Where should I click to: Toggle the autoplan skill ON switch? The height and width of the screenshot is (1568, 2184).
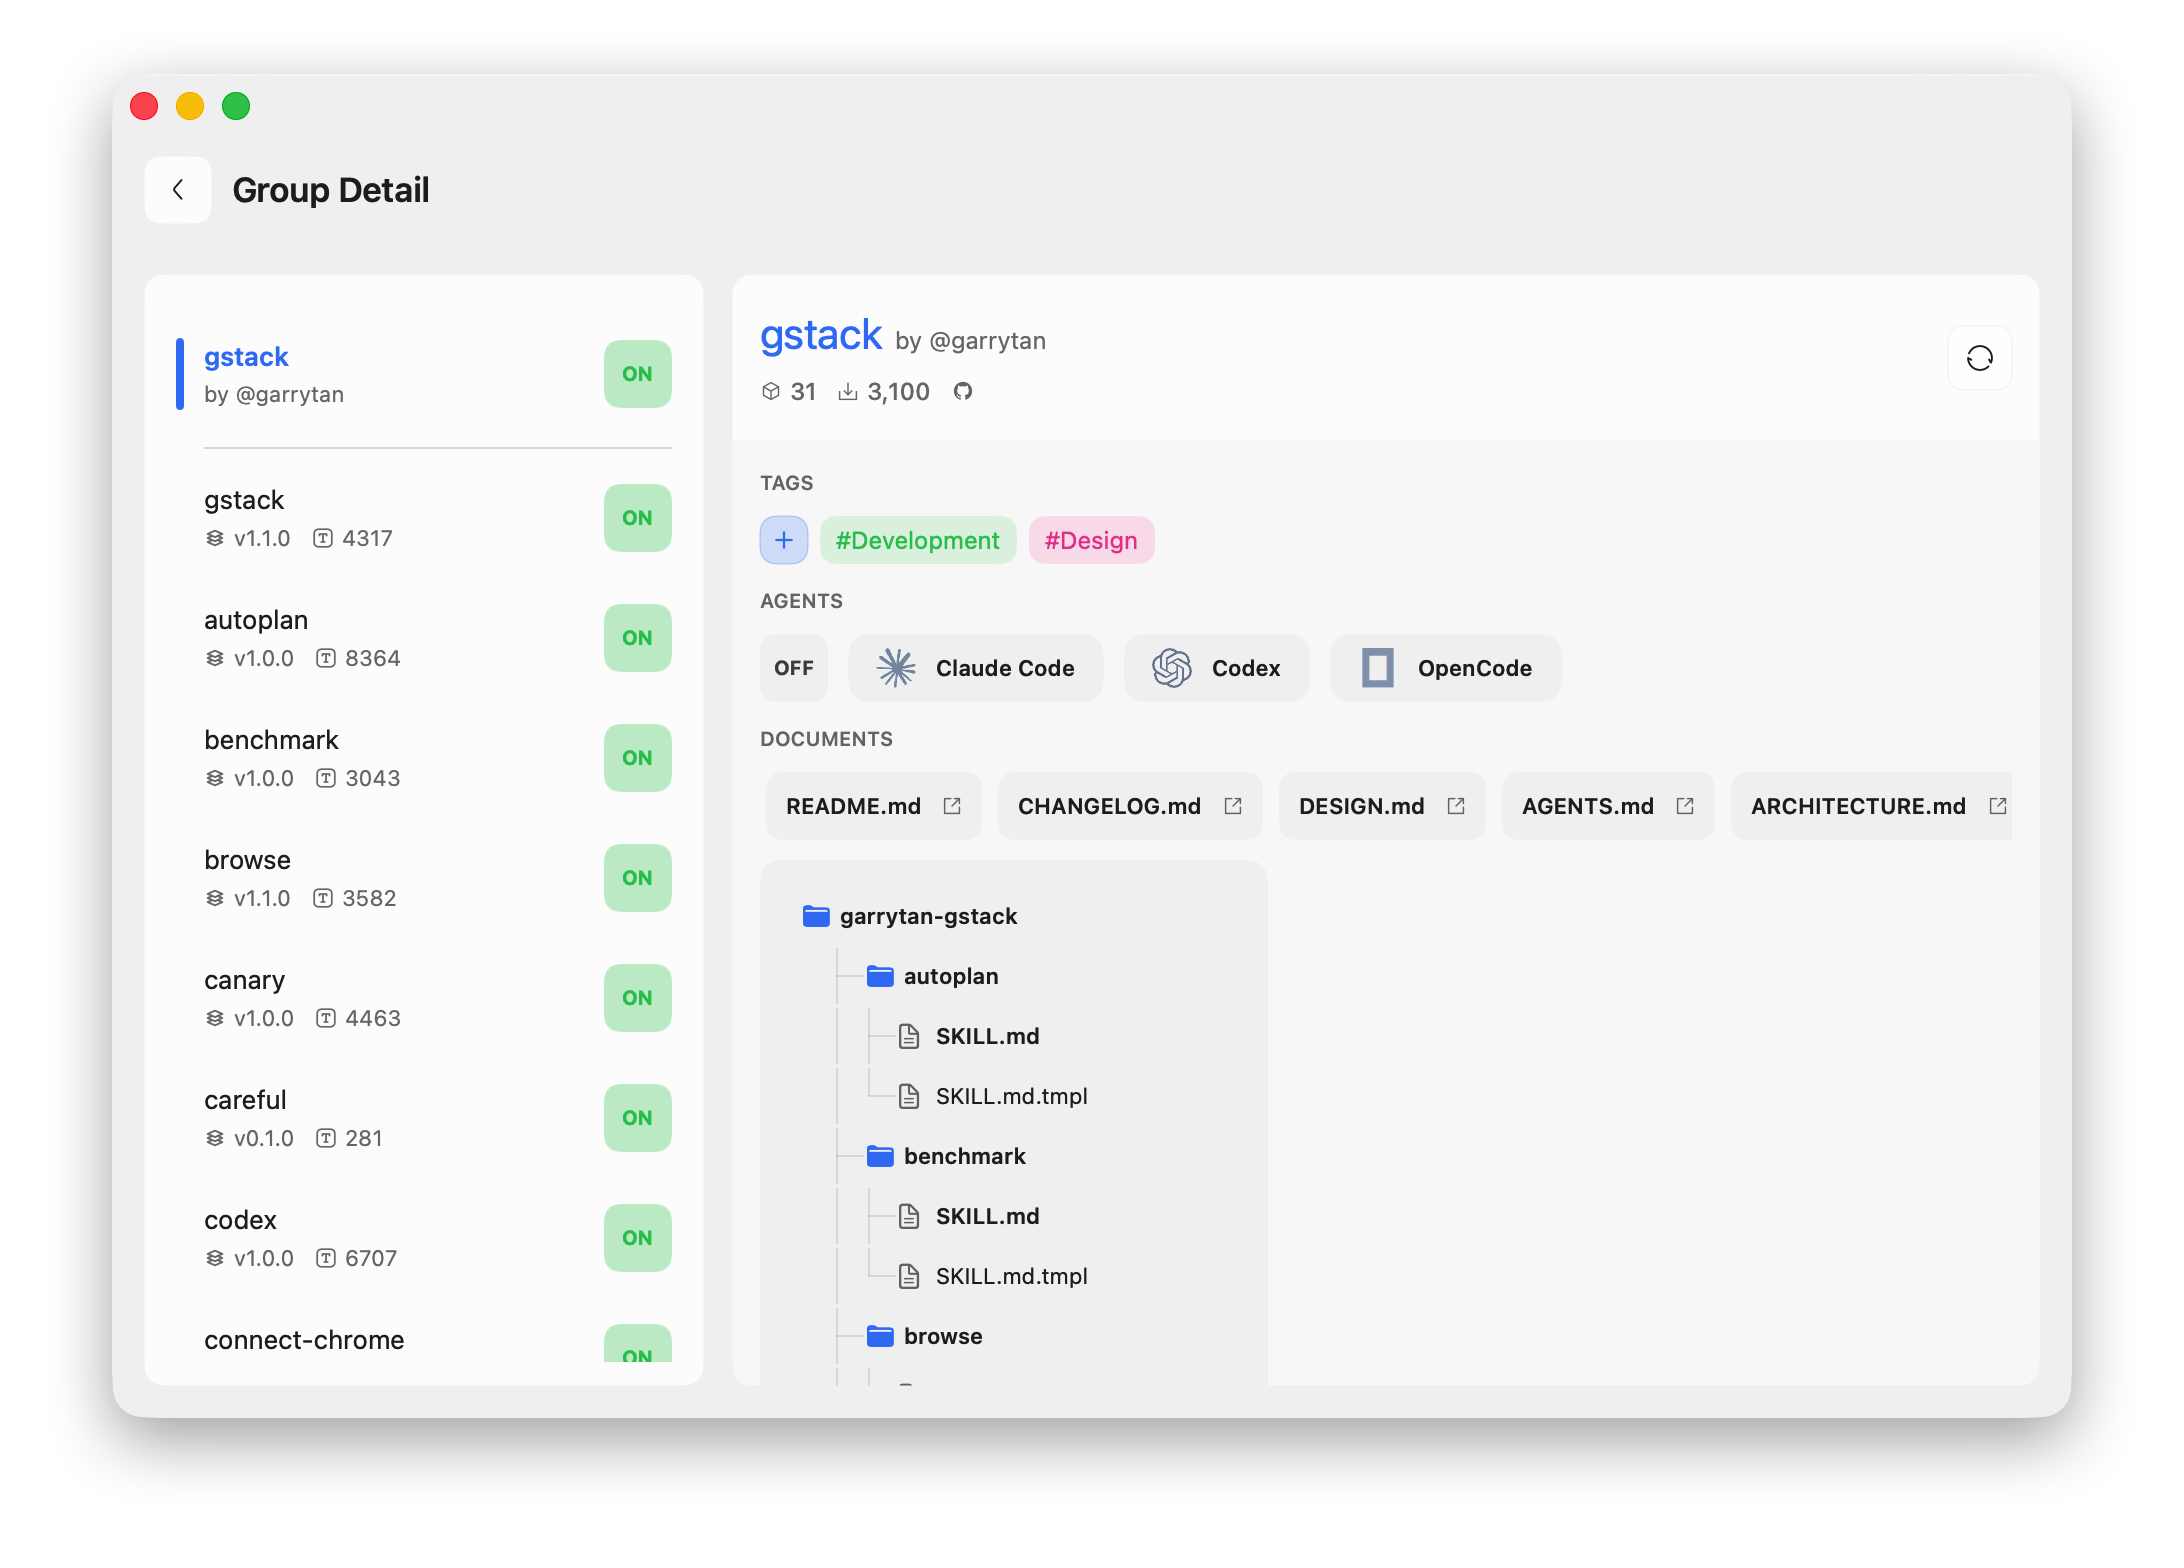637,638
